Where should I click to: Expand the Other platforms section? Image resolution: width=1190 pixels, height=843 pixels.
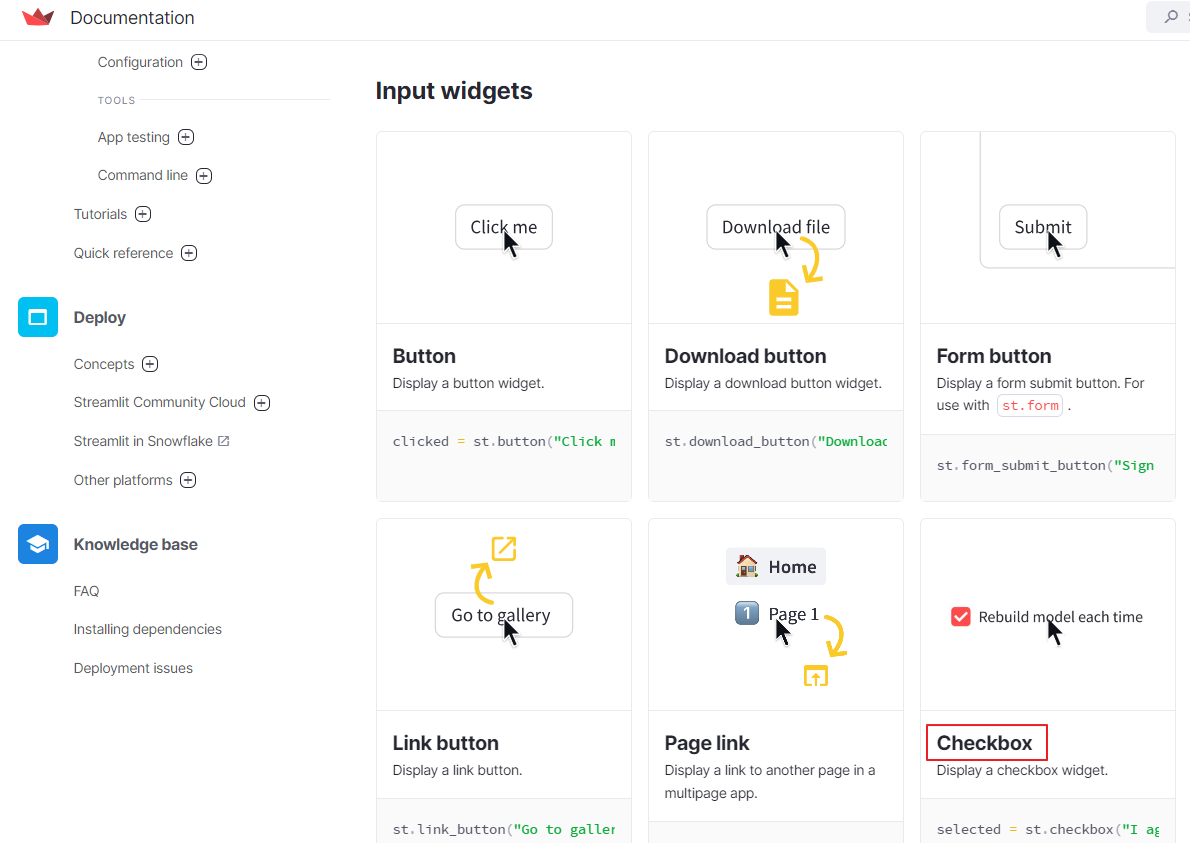pyautogui.click(x=188, y=480)
